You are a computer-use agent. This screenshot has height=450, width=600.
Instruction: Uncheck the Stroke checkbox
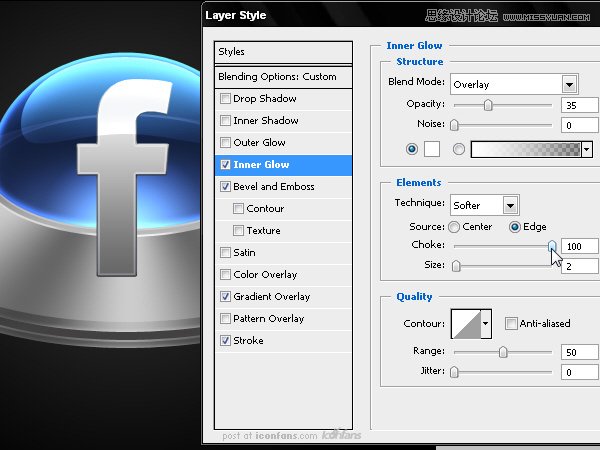(x=225, y=341)
